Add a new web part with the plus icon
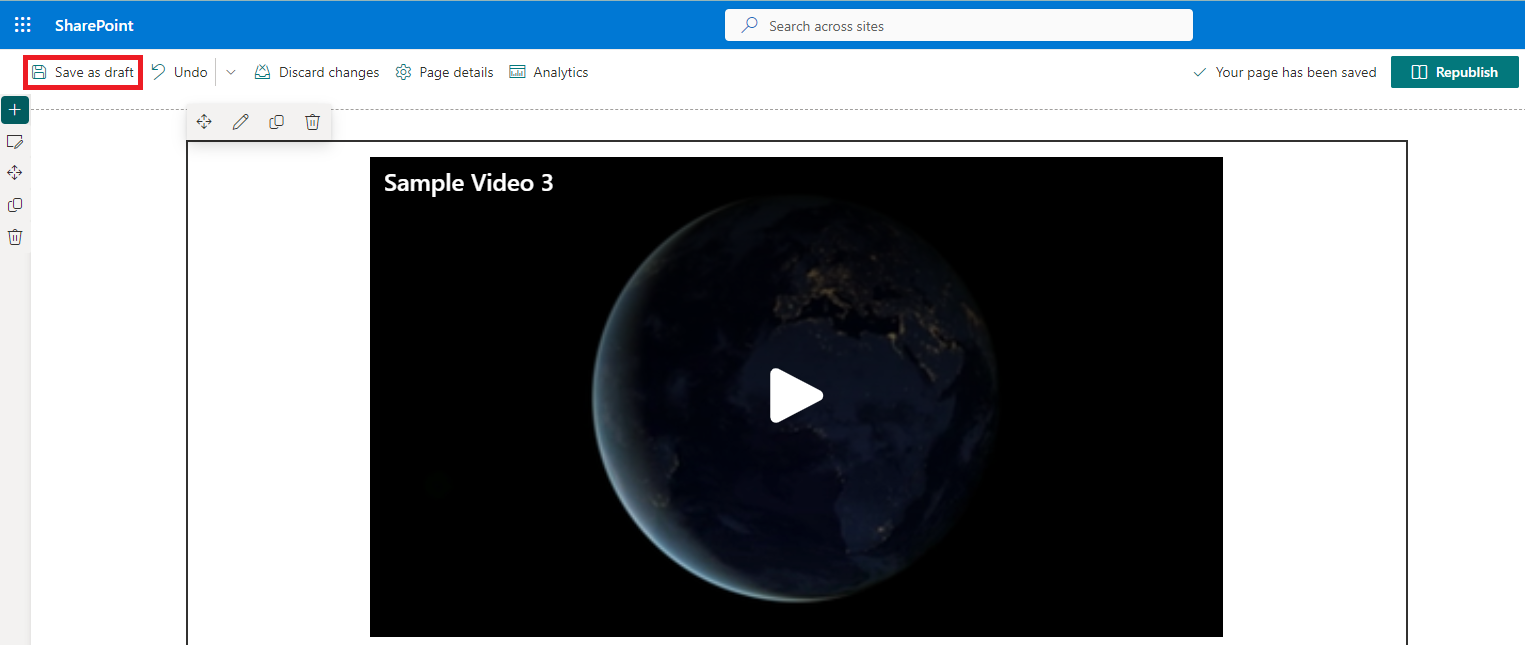1525x645 pixels. (x=14, y=109)
